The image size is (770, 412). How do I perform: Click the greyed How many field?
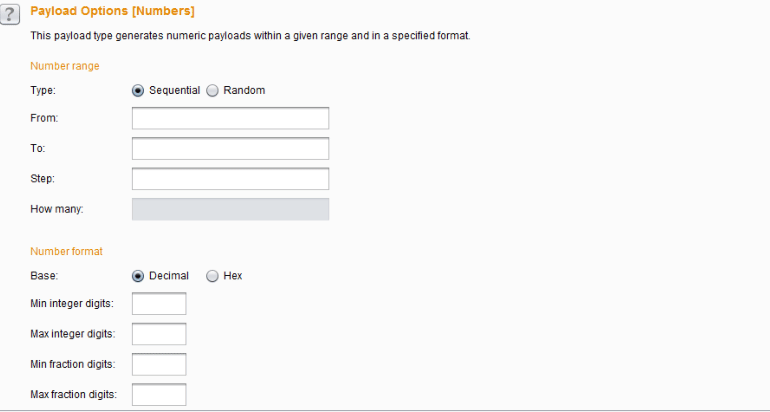tap(230, 209)
